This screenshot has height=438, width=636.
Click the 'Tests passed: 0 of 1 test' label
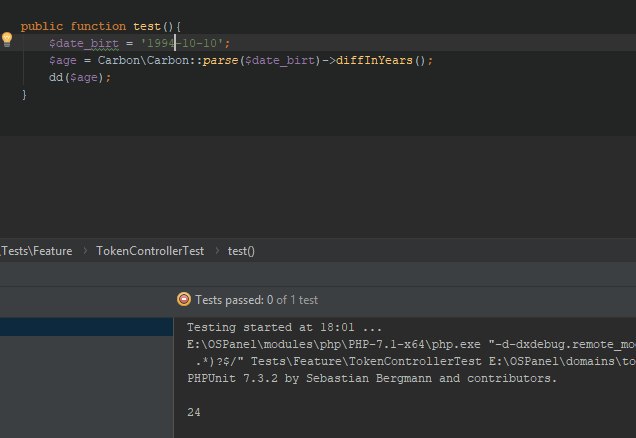[256, 300]
